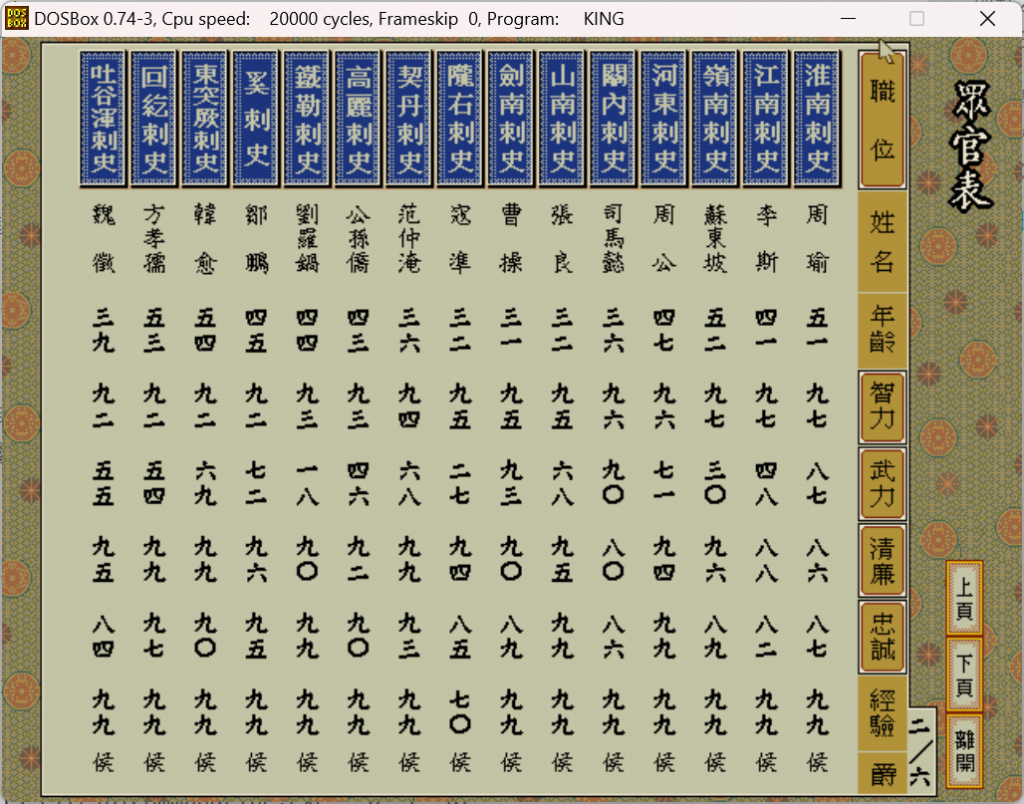Screen dimensions: 1024x804
Task: Click the 爵 rank row label
Action: pyautogui.click(x=882, y=774)
